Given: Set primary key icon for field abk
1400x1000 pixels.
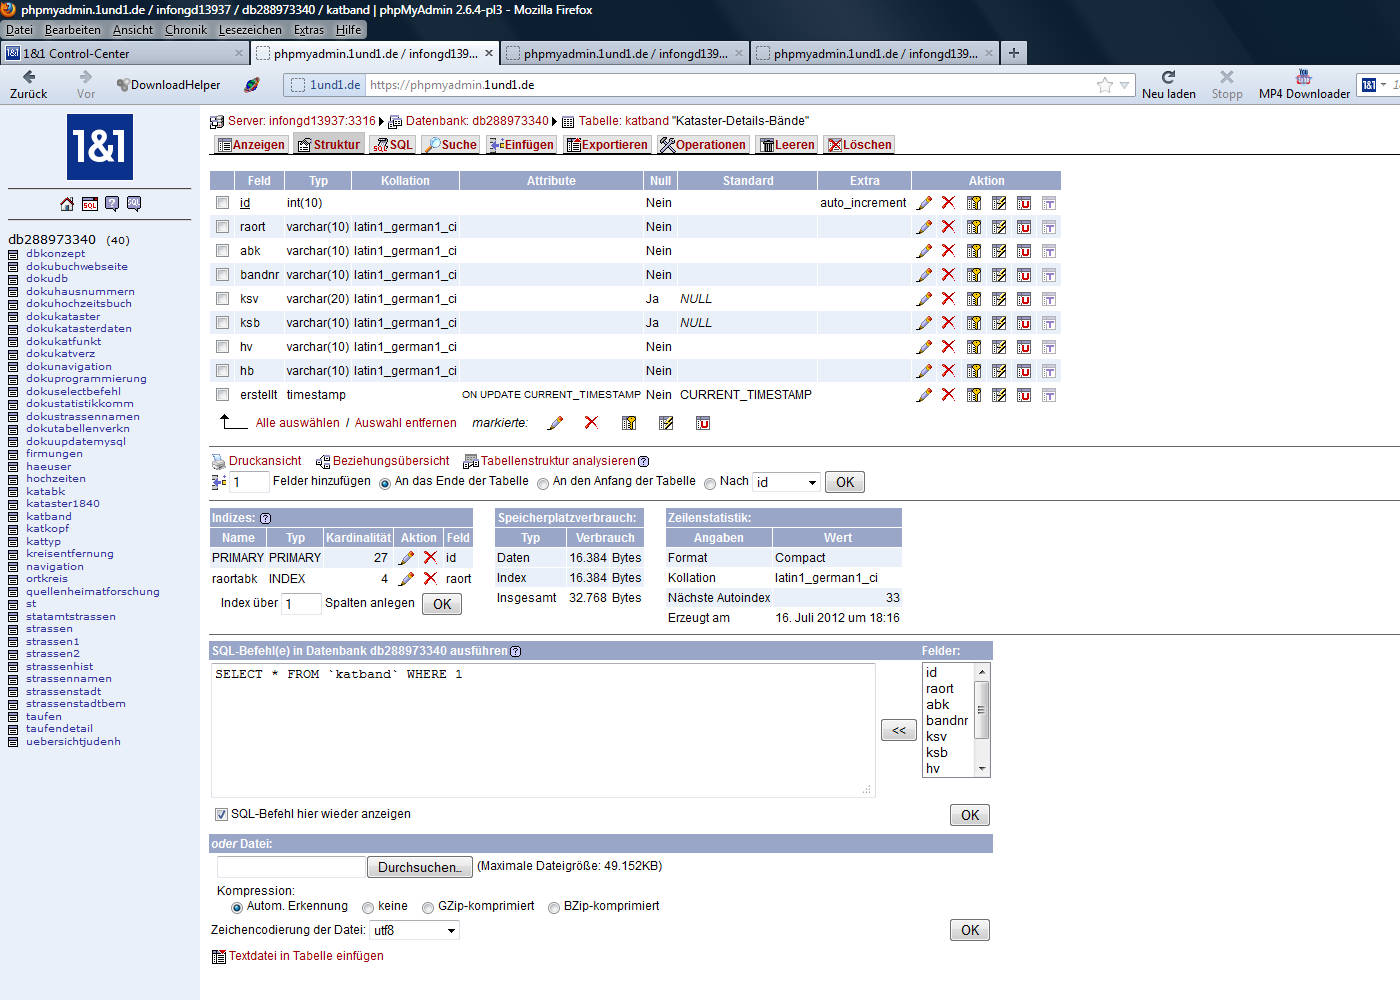Looking at the screenshot, I should (x=973, y=251).
